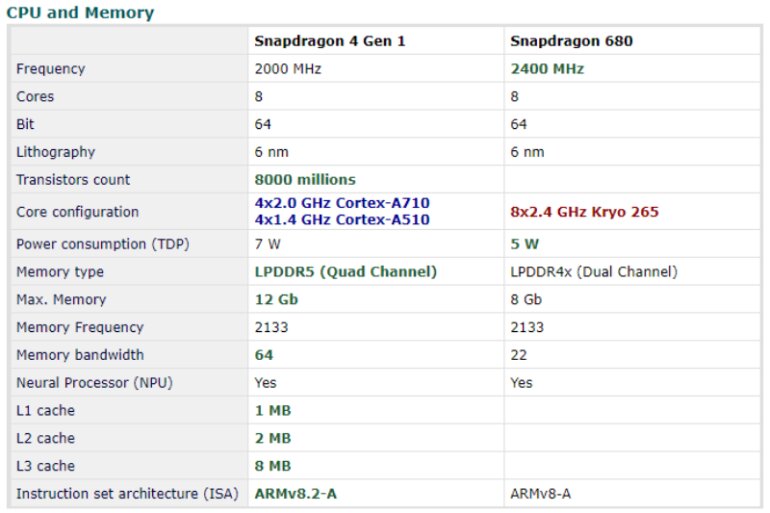This screenshot has width=770, height=513.
Task: Click the Neural Processor (NPU) label
Action: (94, 383)
